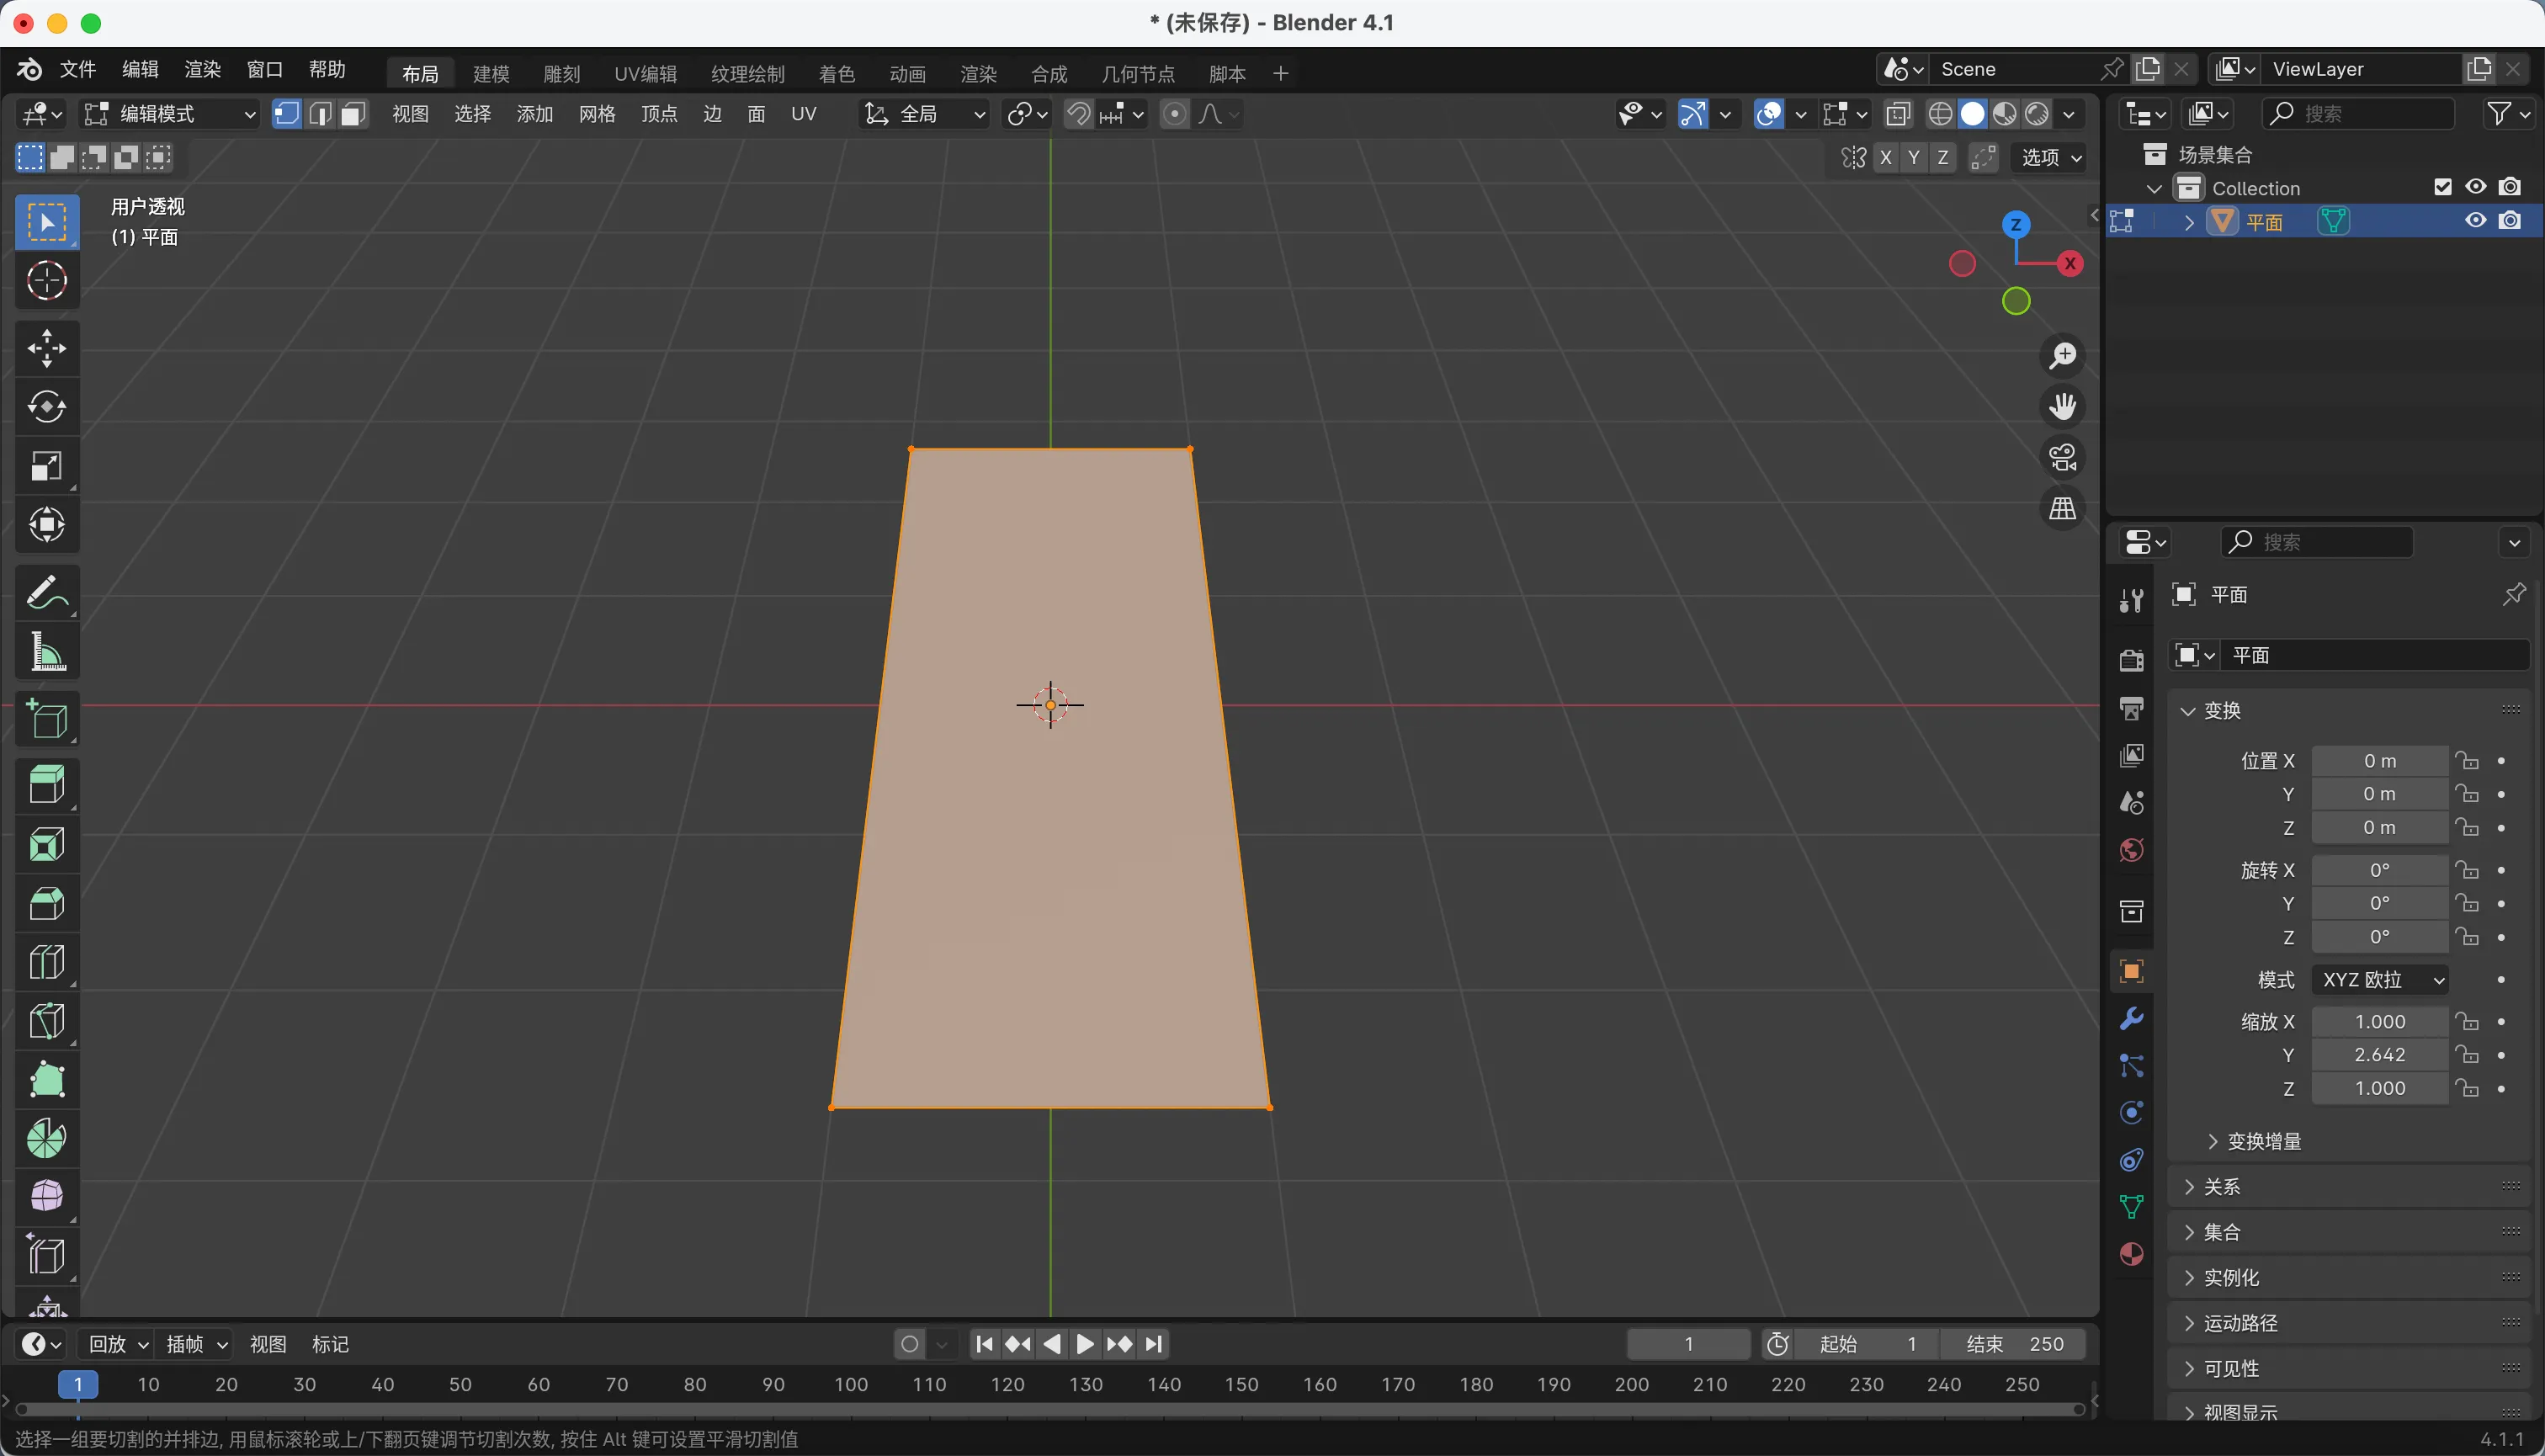Select the Annotate pencil tool
2545x1456 pixels.
(46, 594)
